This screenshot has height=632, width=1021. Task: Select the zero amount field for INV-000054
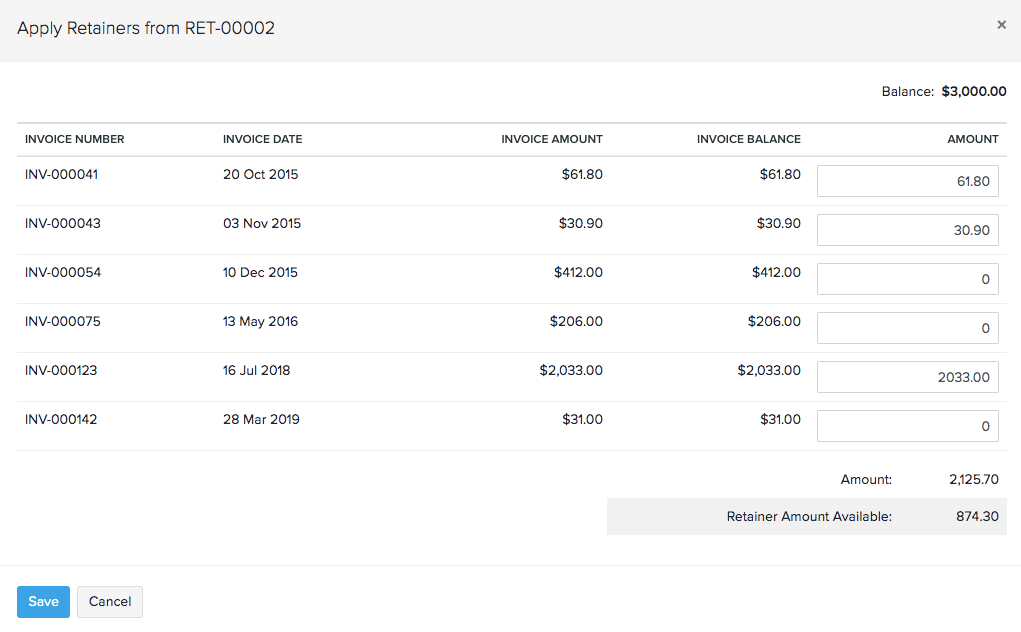pyautogui.click(x=907, y=278)
